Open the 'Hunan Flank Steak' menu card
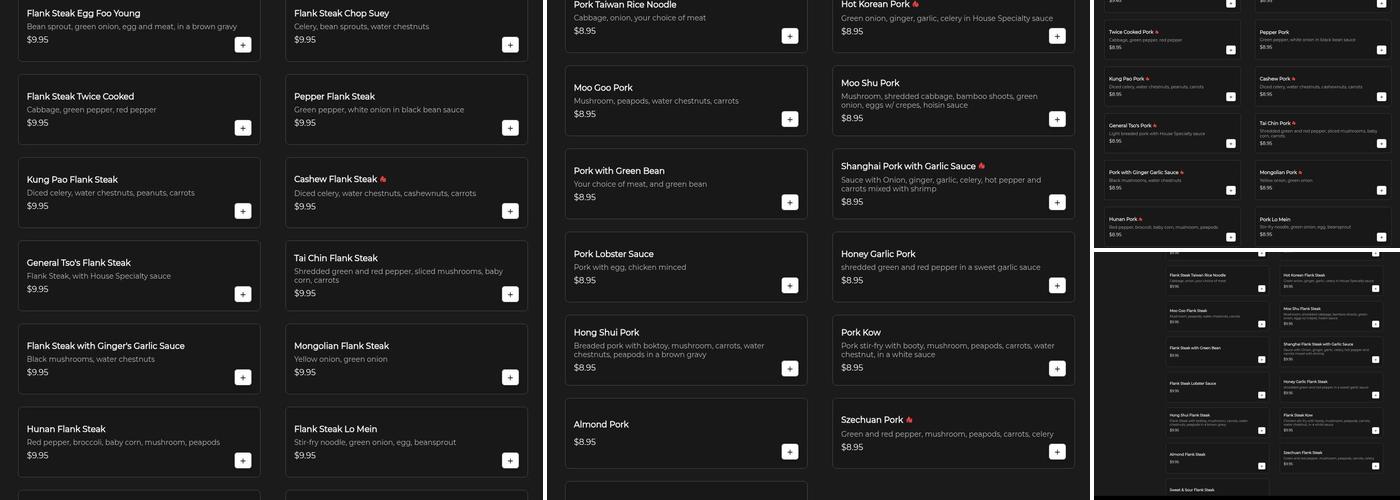Screen dimensions: 1400x500 (139, 442)
